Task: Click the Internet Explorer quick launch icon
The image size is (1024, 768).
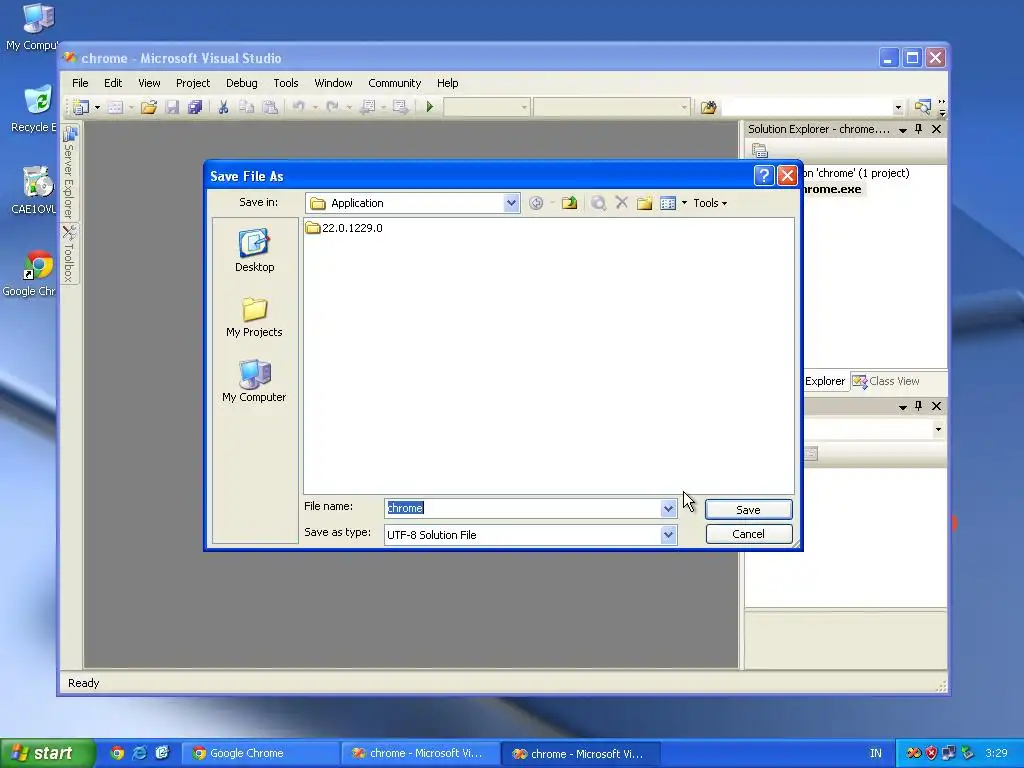Action: coord(139,753)
